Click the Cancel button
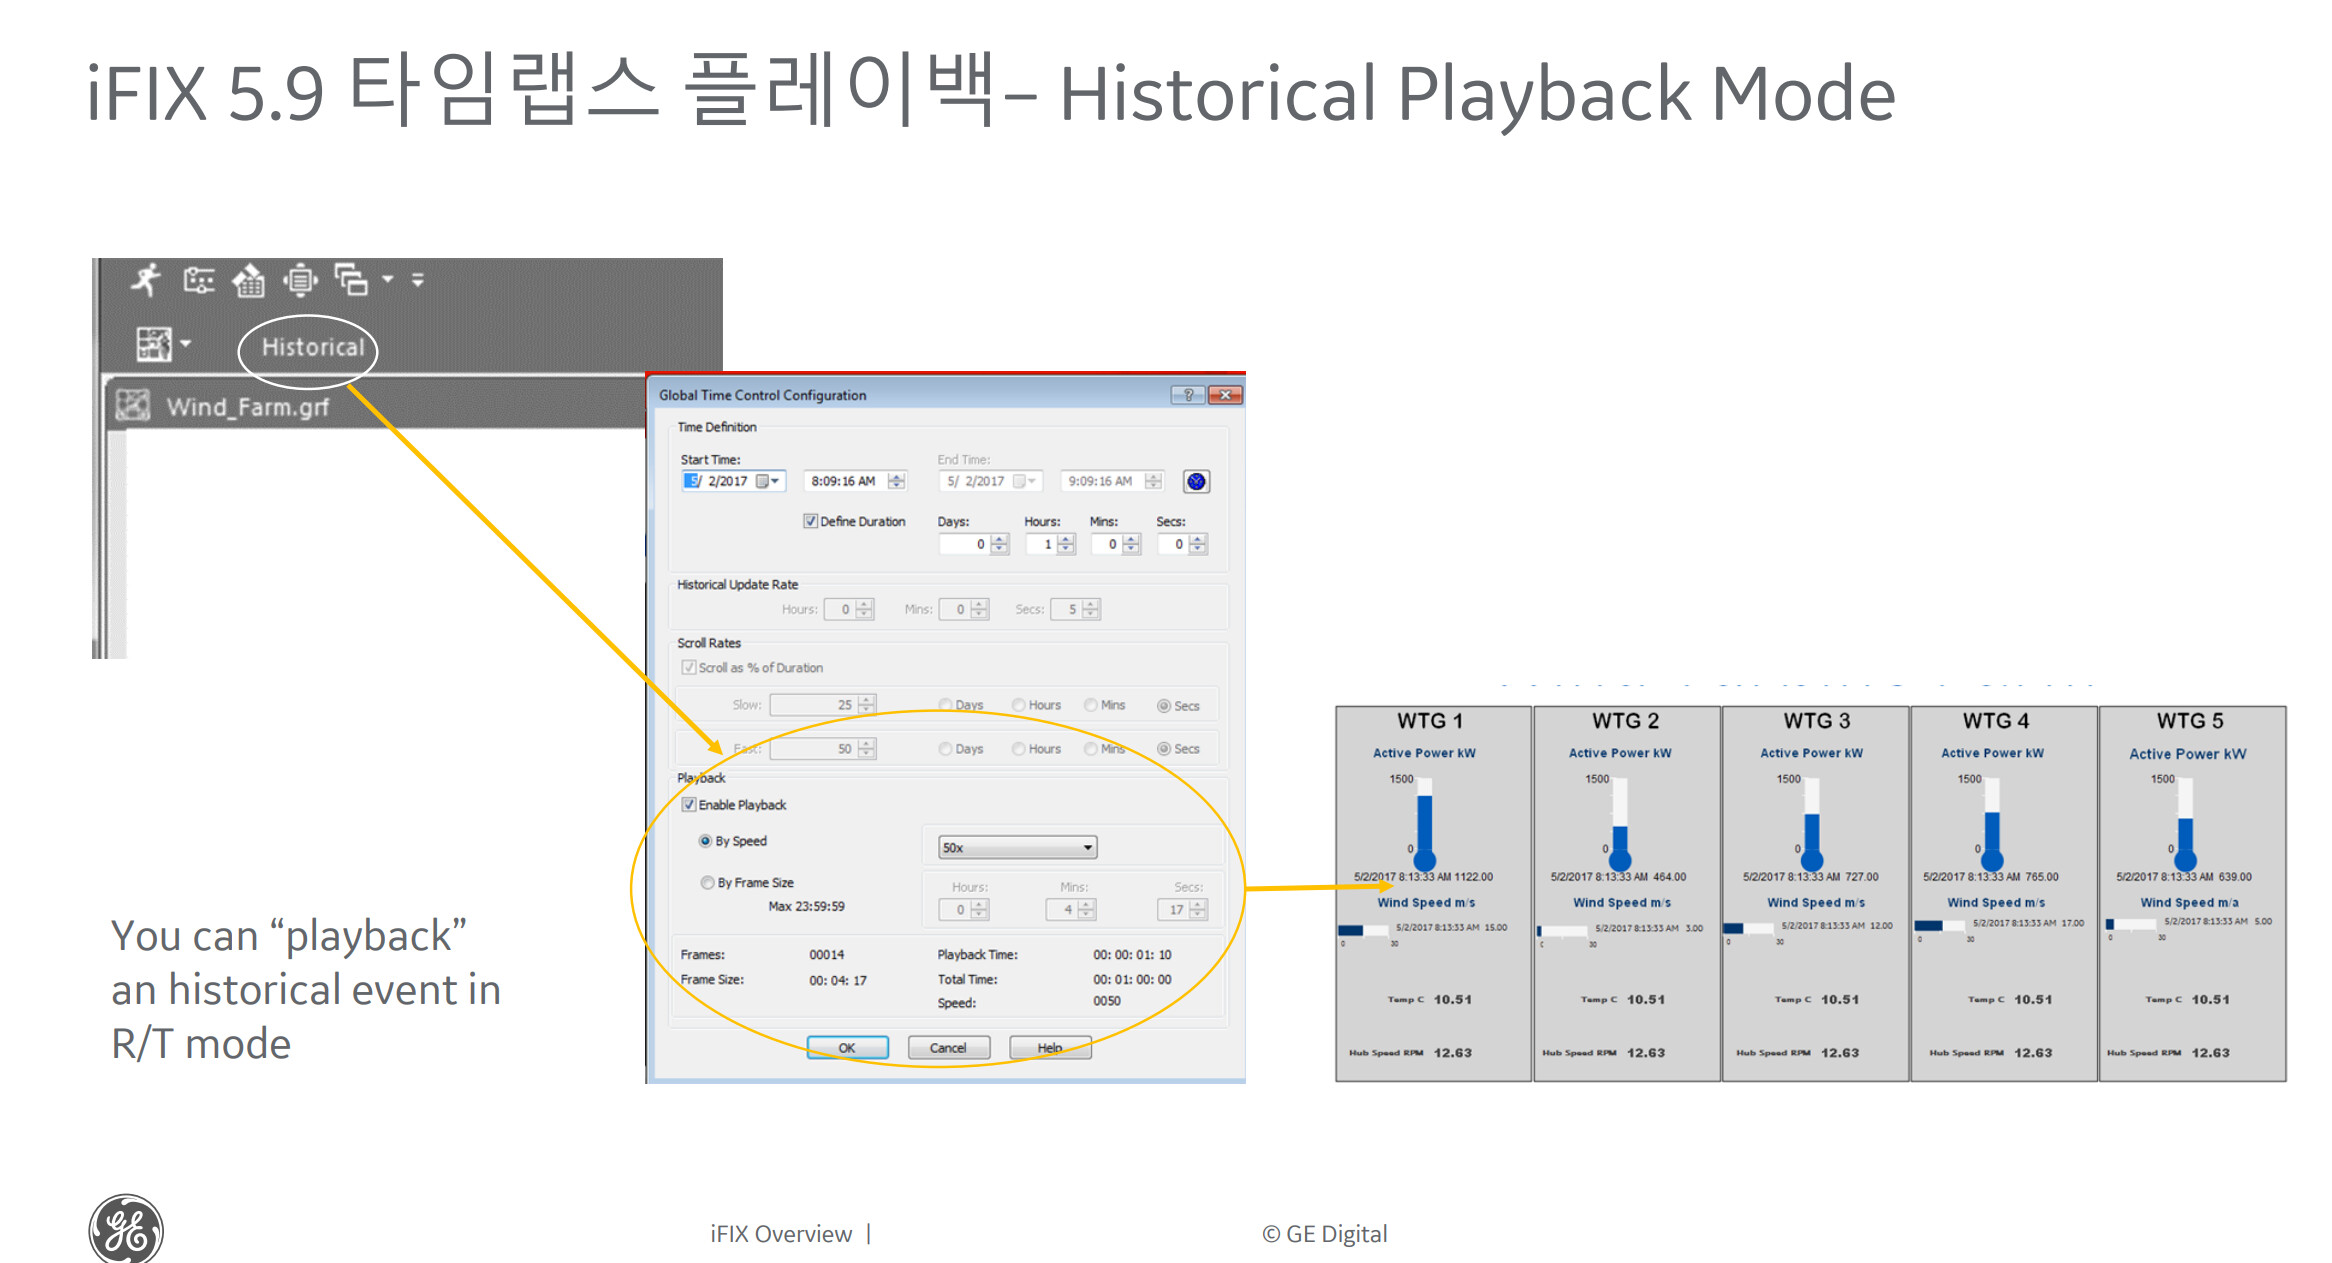 click(947, 1047)
